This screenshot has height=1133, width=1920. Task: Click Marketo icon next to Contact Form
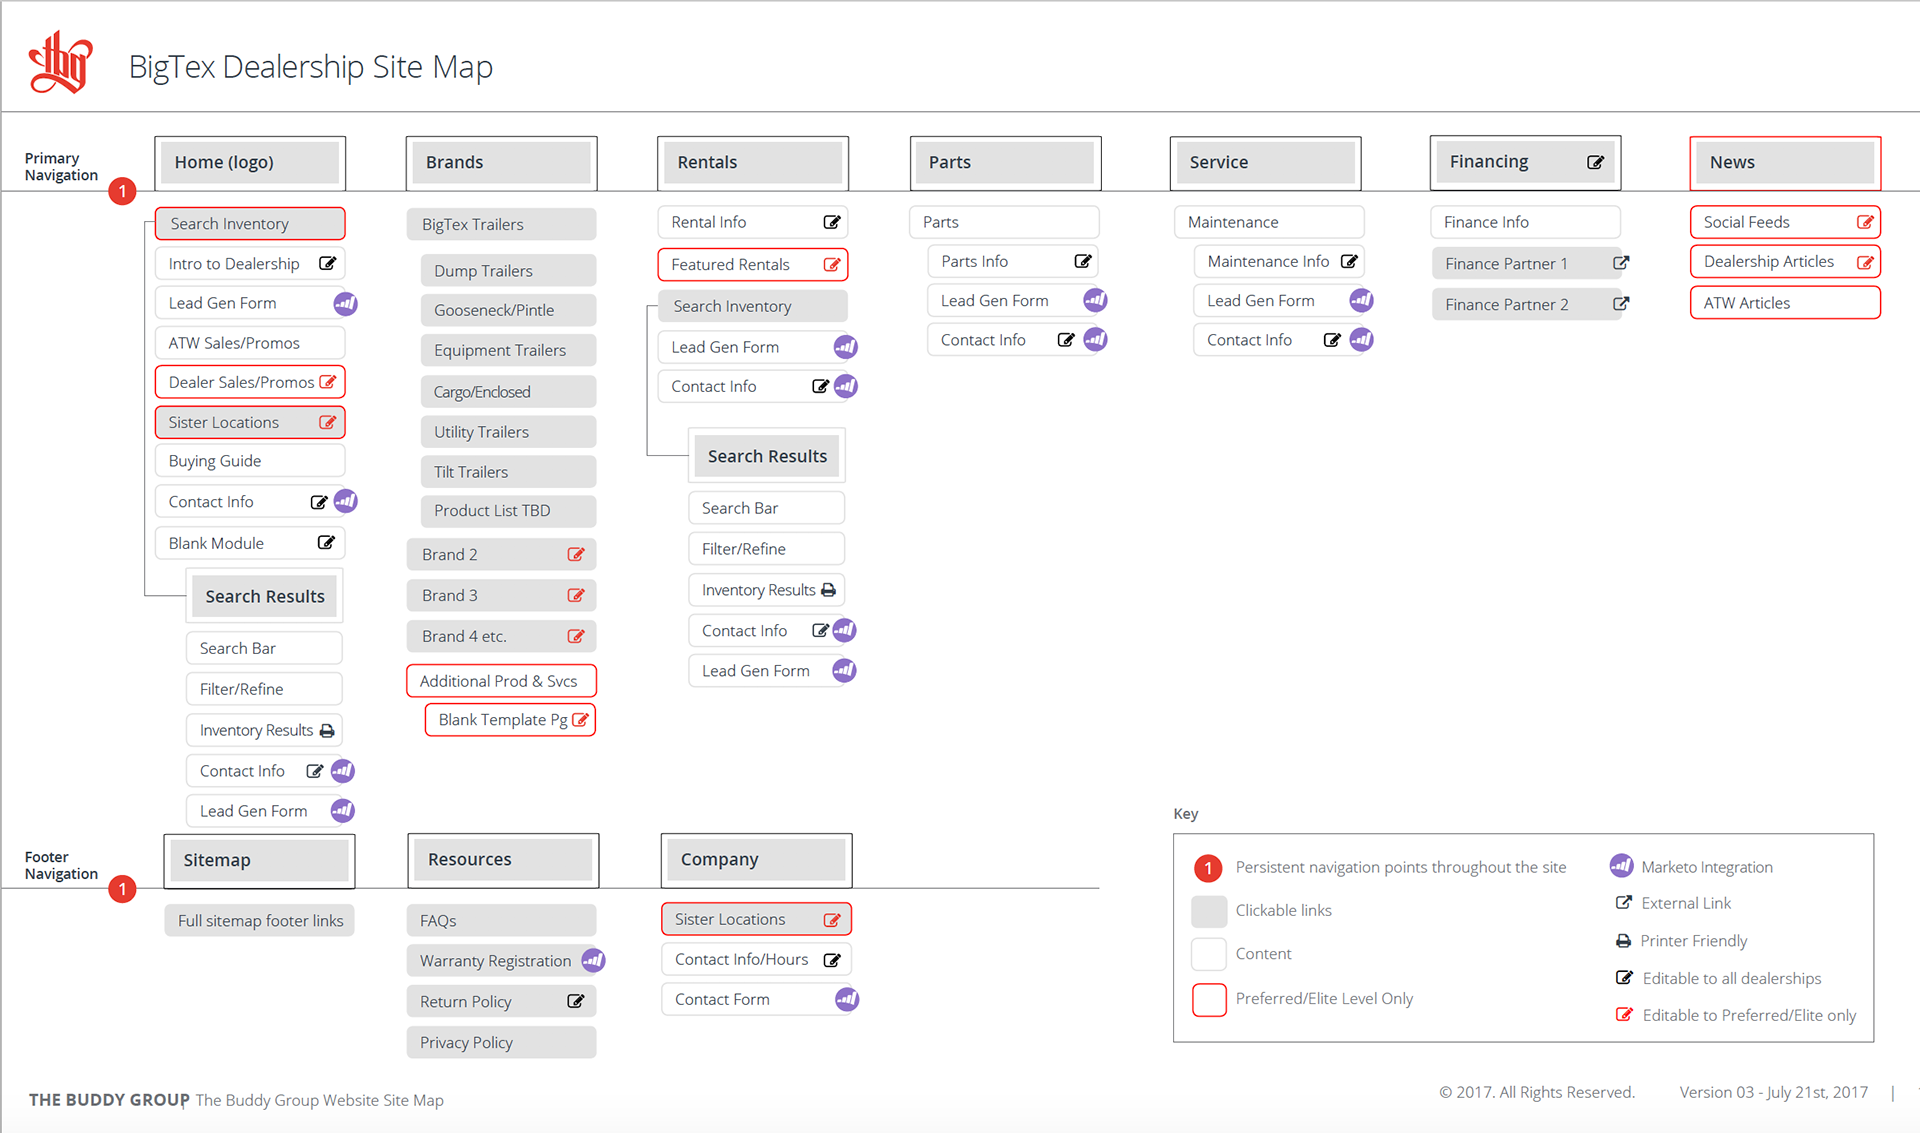click(x=846, y=999)
